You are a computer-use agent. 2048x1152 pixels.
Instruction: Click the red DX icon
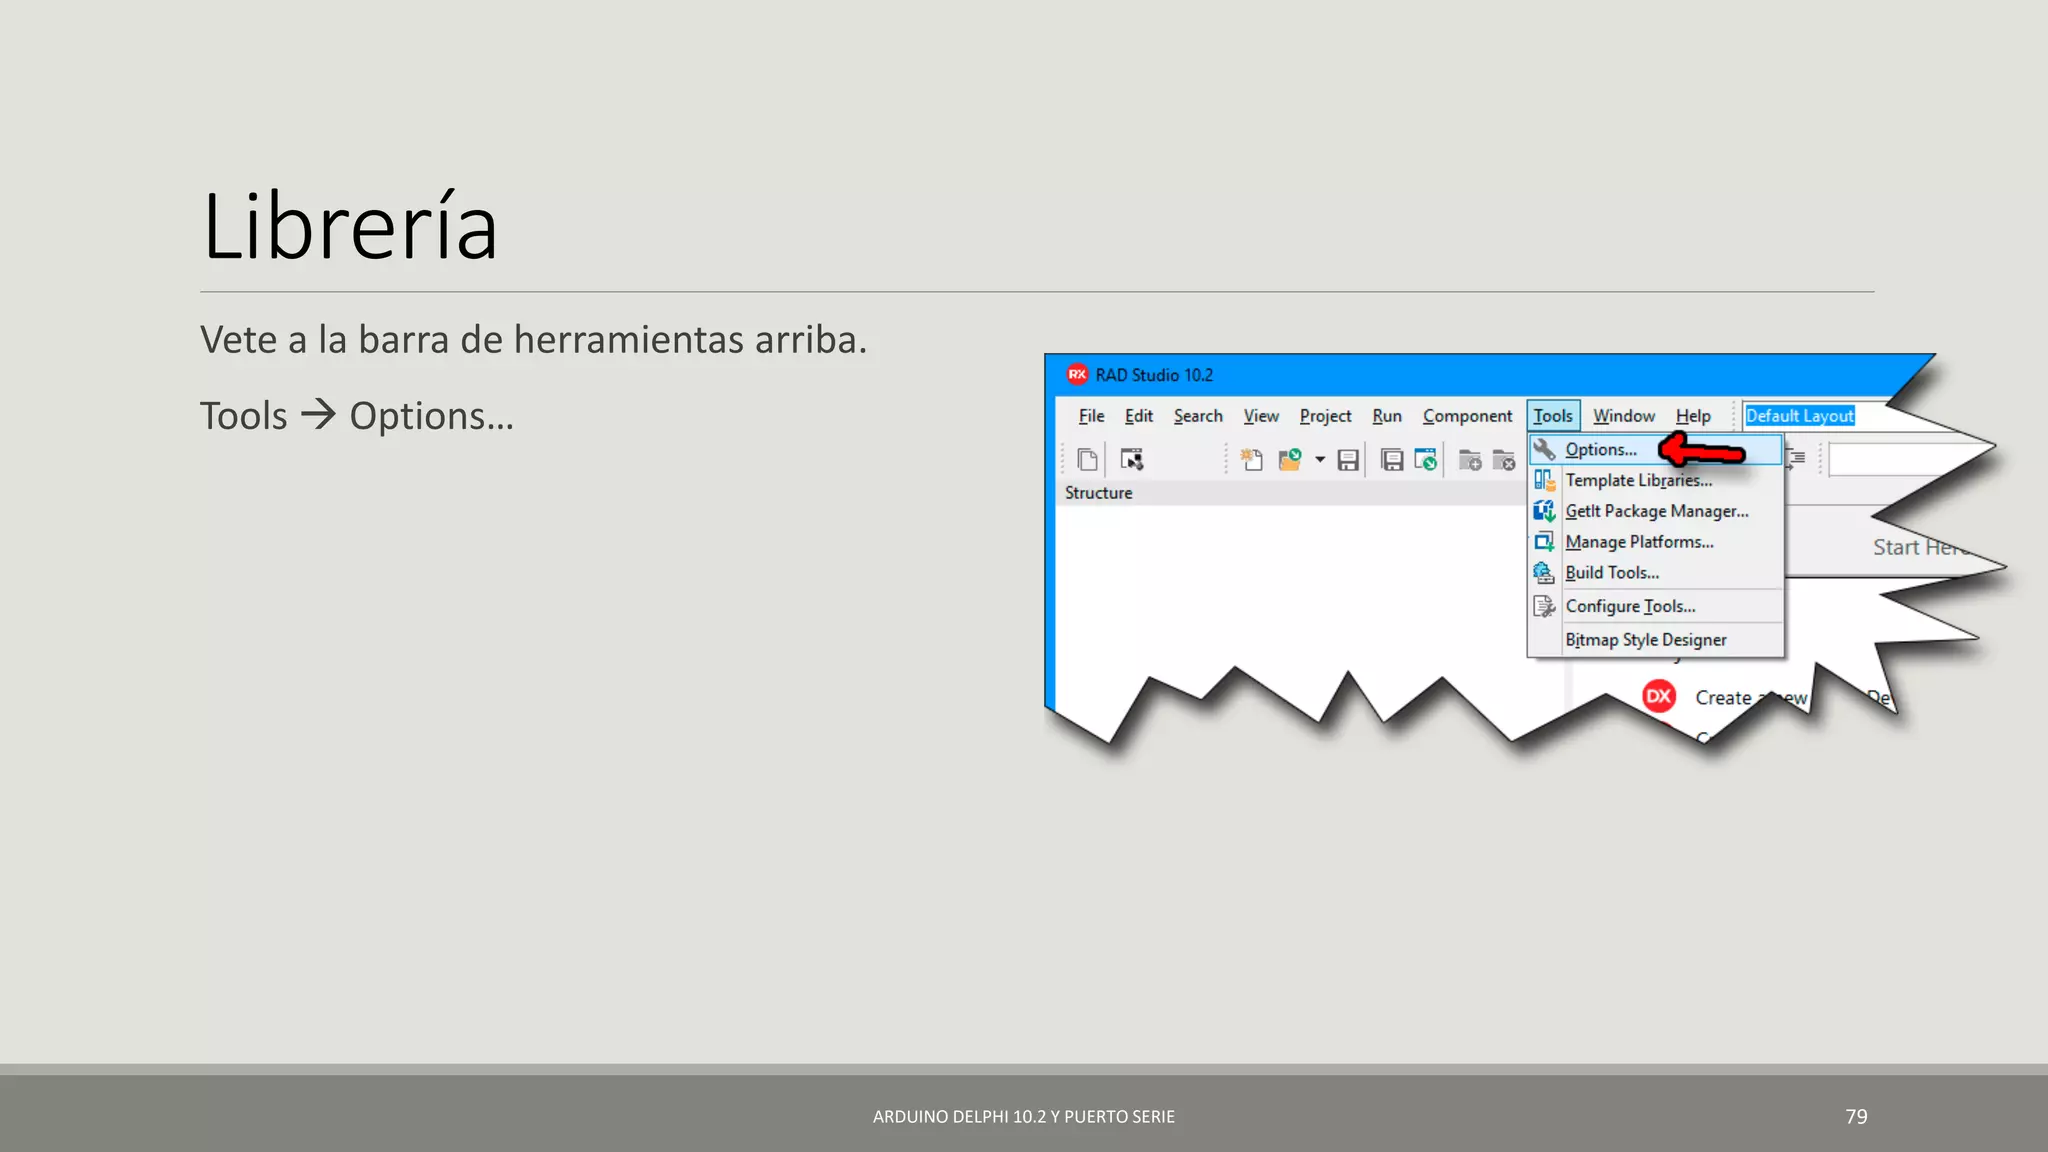click(1659, 696)
